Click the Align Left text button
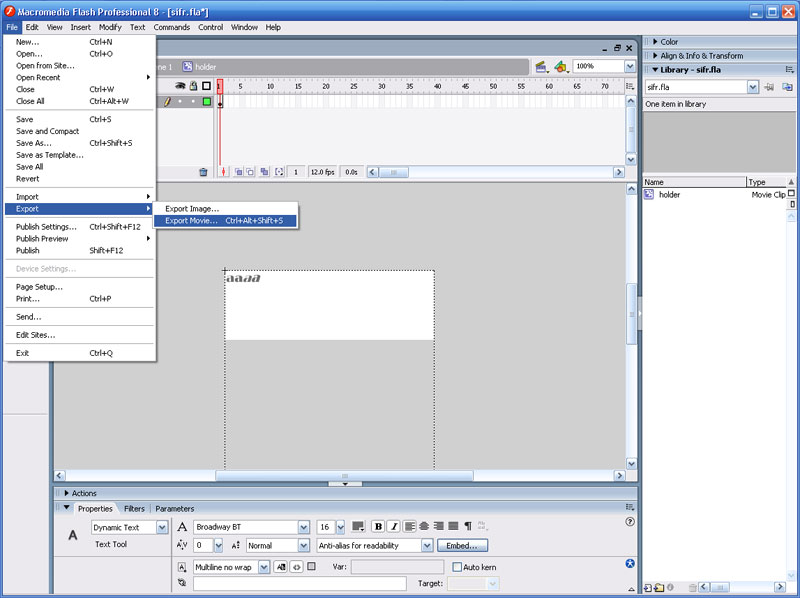This screenshot has width=800, height=598. pos(409,526)
